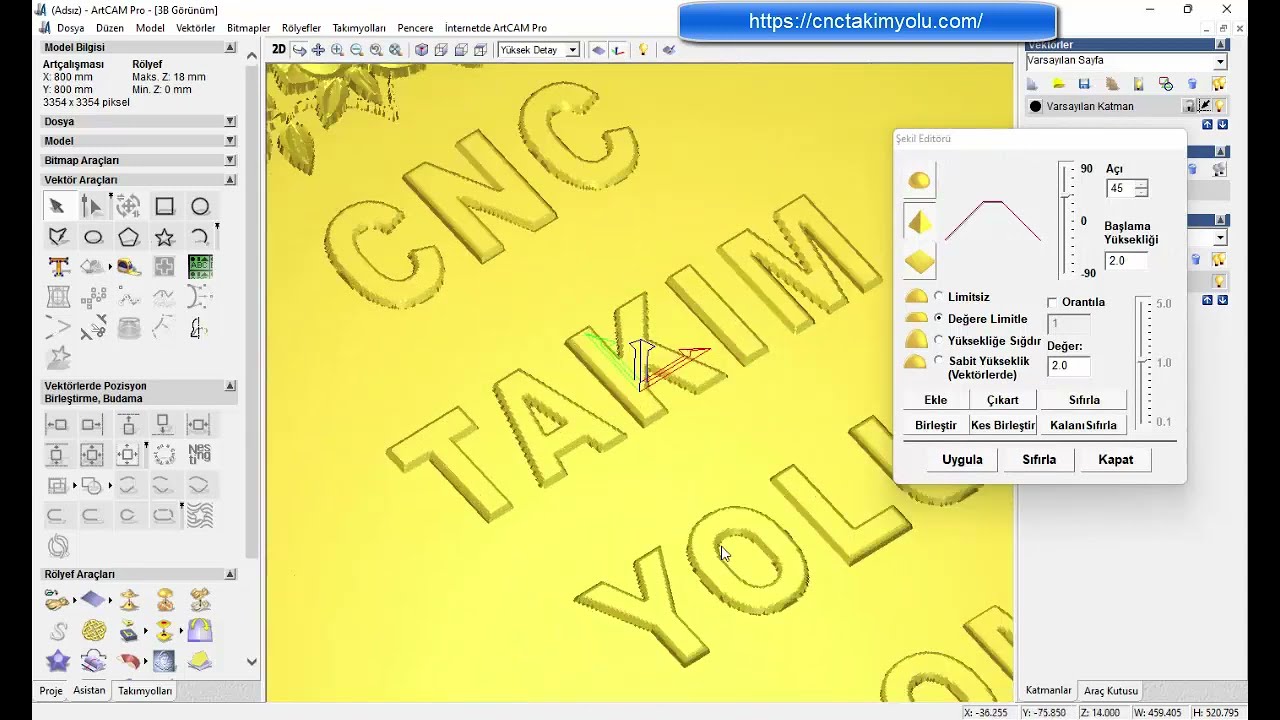This screenshot has width=1280, height=720.
Task: Click the Uygula button
Action: [x=962, y=460]
